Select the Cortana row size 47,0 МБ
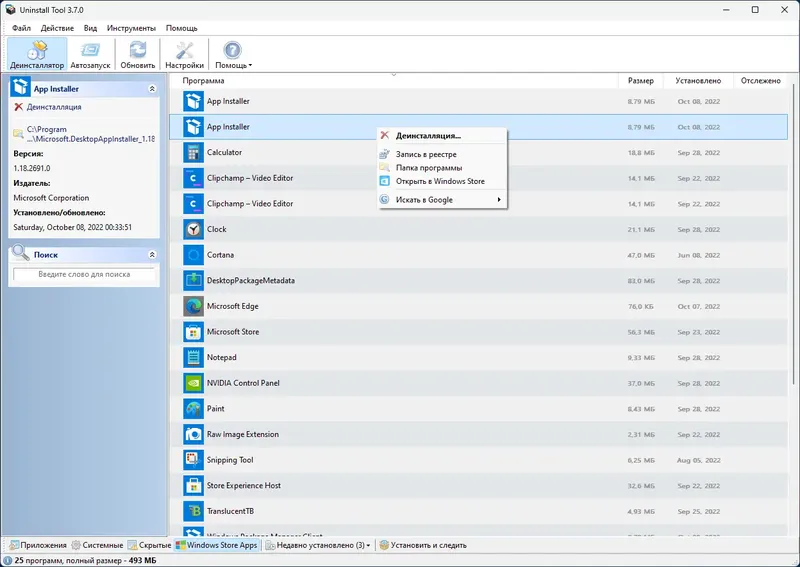Image resolution: width=800 pixels, height=567 pixels. (x=641, y=255)
